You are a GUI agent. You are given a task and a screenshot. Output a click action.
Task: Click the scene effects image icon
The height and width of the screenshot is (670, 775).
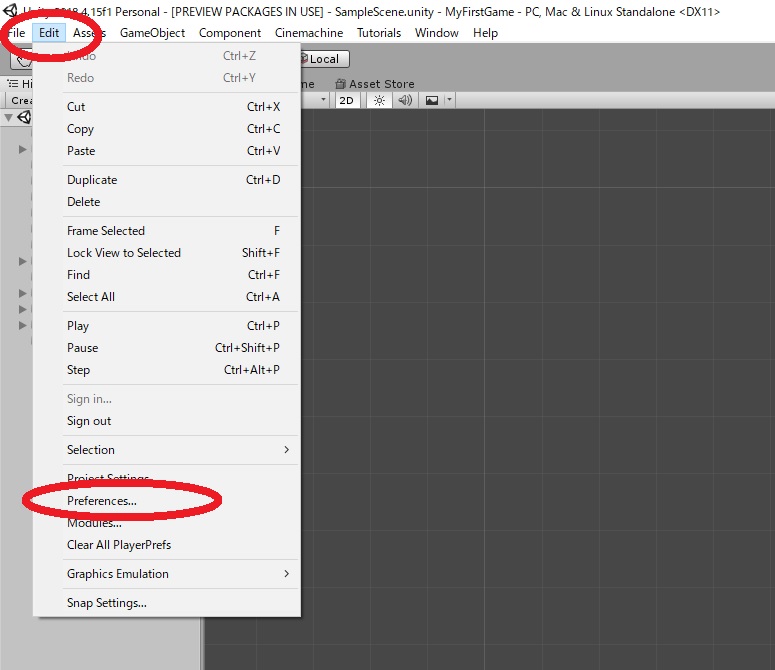point(432,100)
